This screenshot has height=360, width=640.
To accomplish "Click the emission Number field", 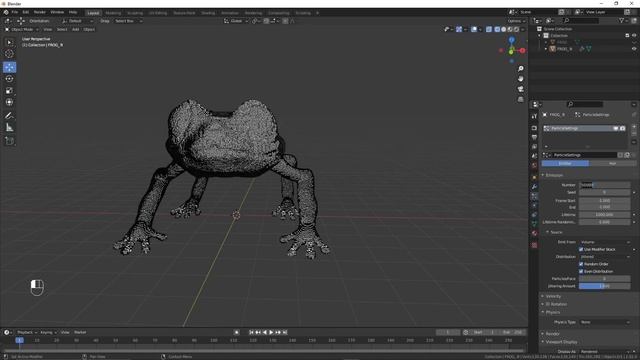I will (x=605, y=185).
